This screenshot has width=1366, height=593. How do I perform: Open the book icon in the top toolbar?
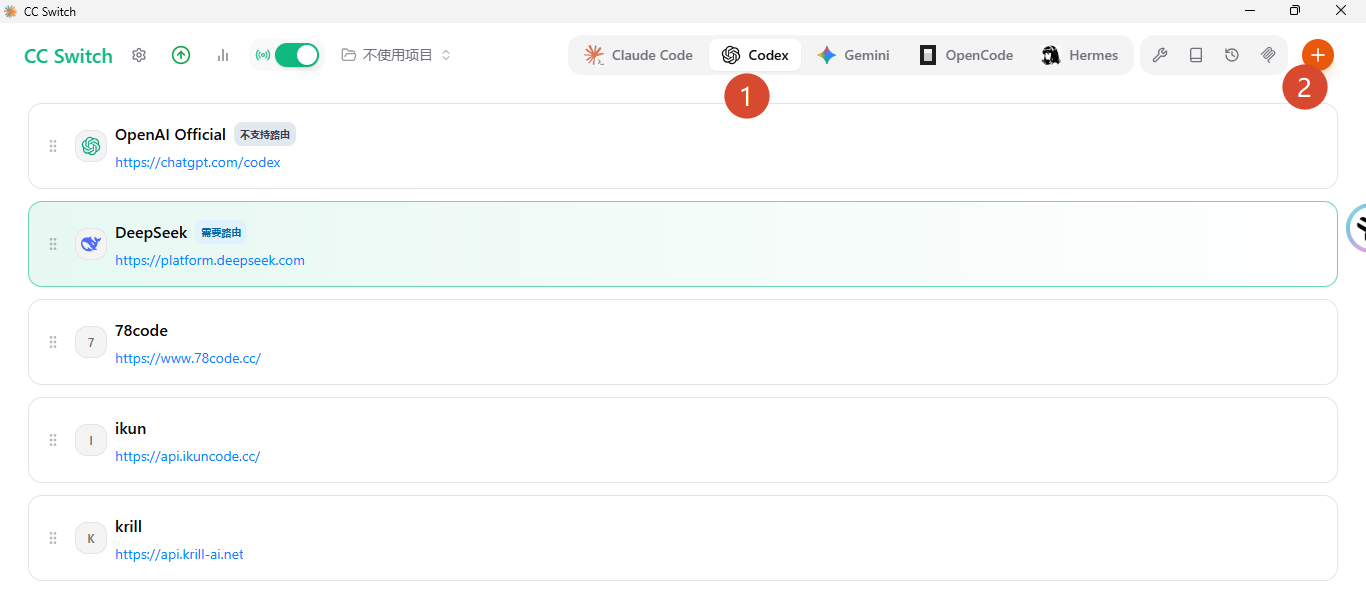click(1196, 55)
